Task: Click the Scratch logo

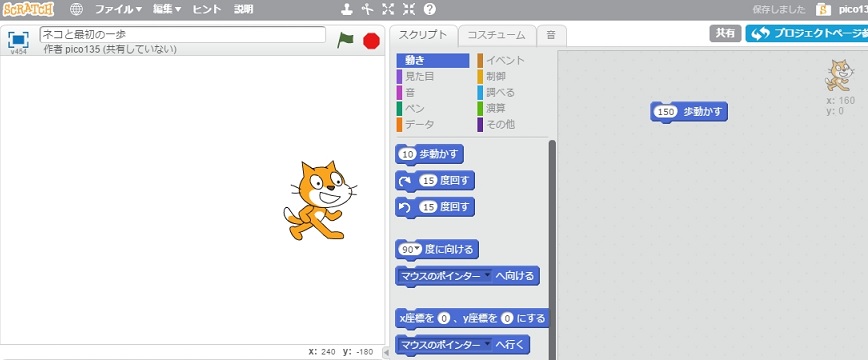Action: pos(28,9)
